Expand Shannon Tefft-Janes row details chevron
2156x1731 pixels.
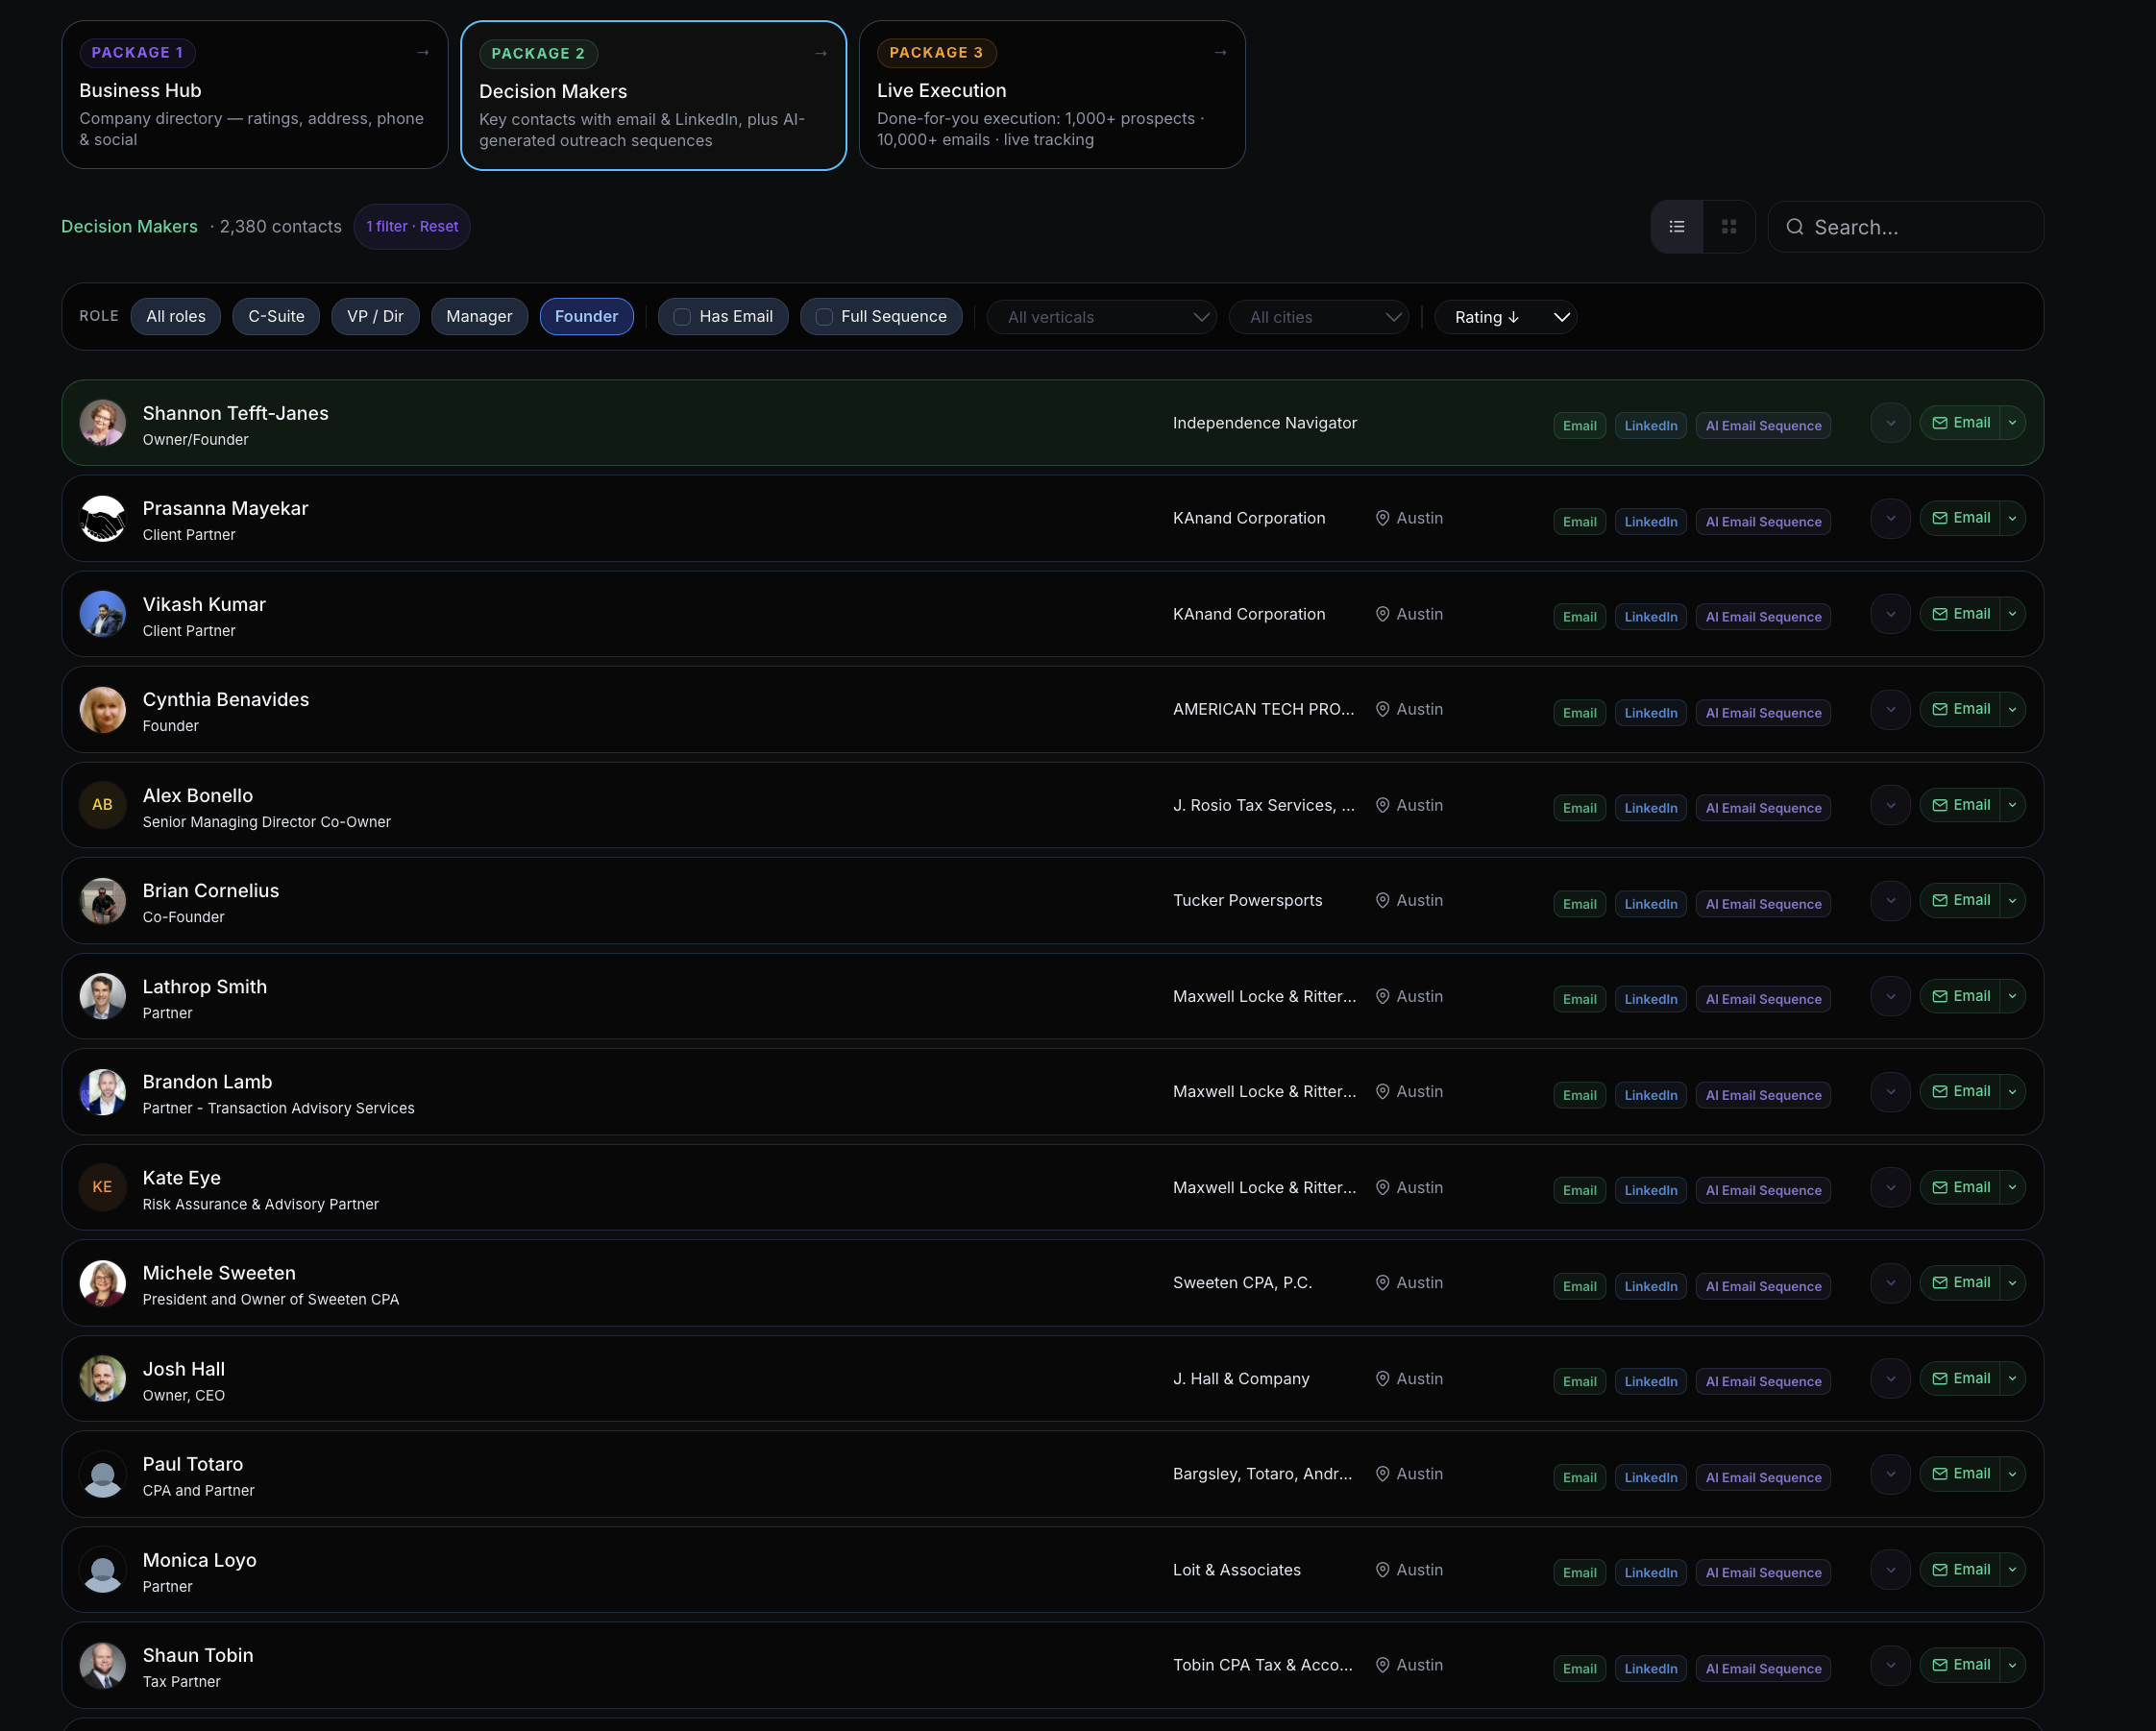(x=1890, y=423)
